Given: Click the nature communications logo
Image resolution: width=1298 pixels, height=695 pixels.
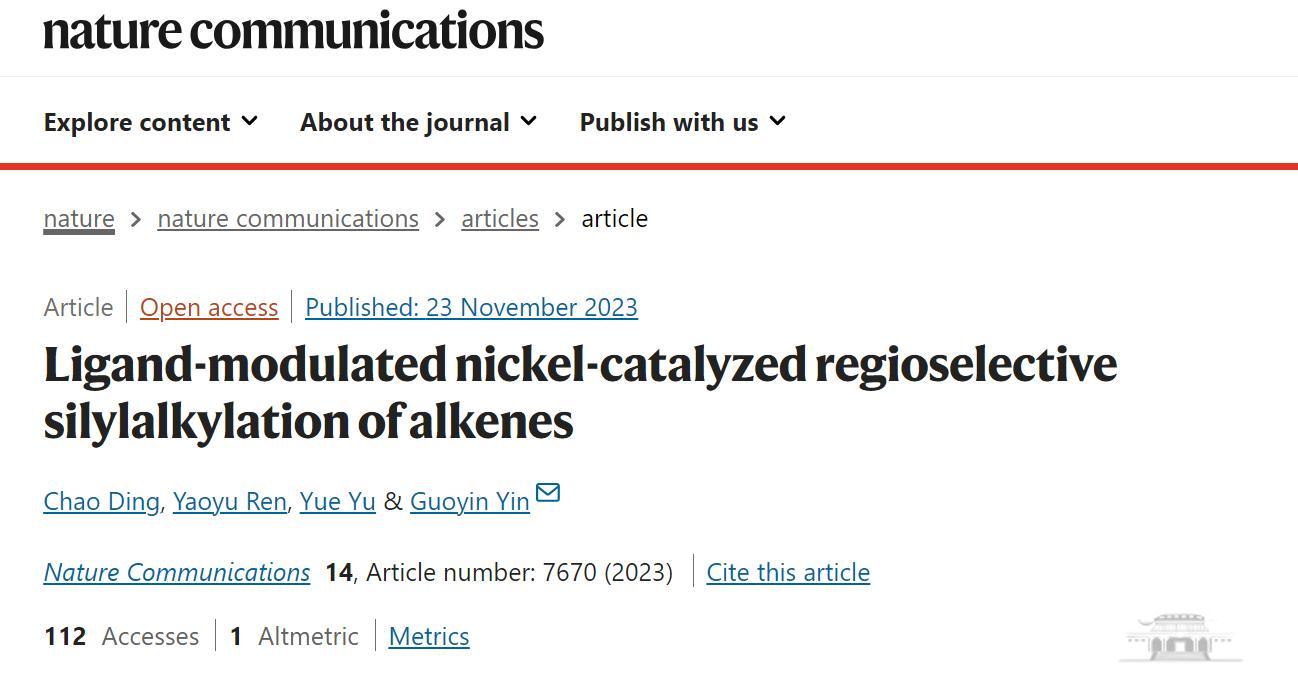Looking at the screenshot, I should [293, 31].
